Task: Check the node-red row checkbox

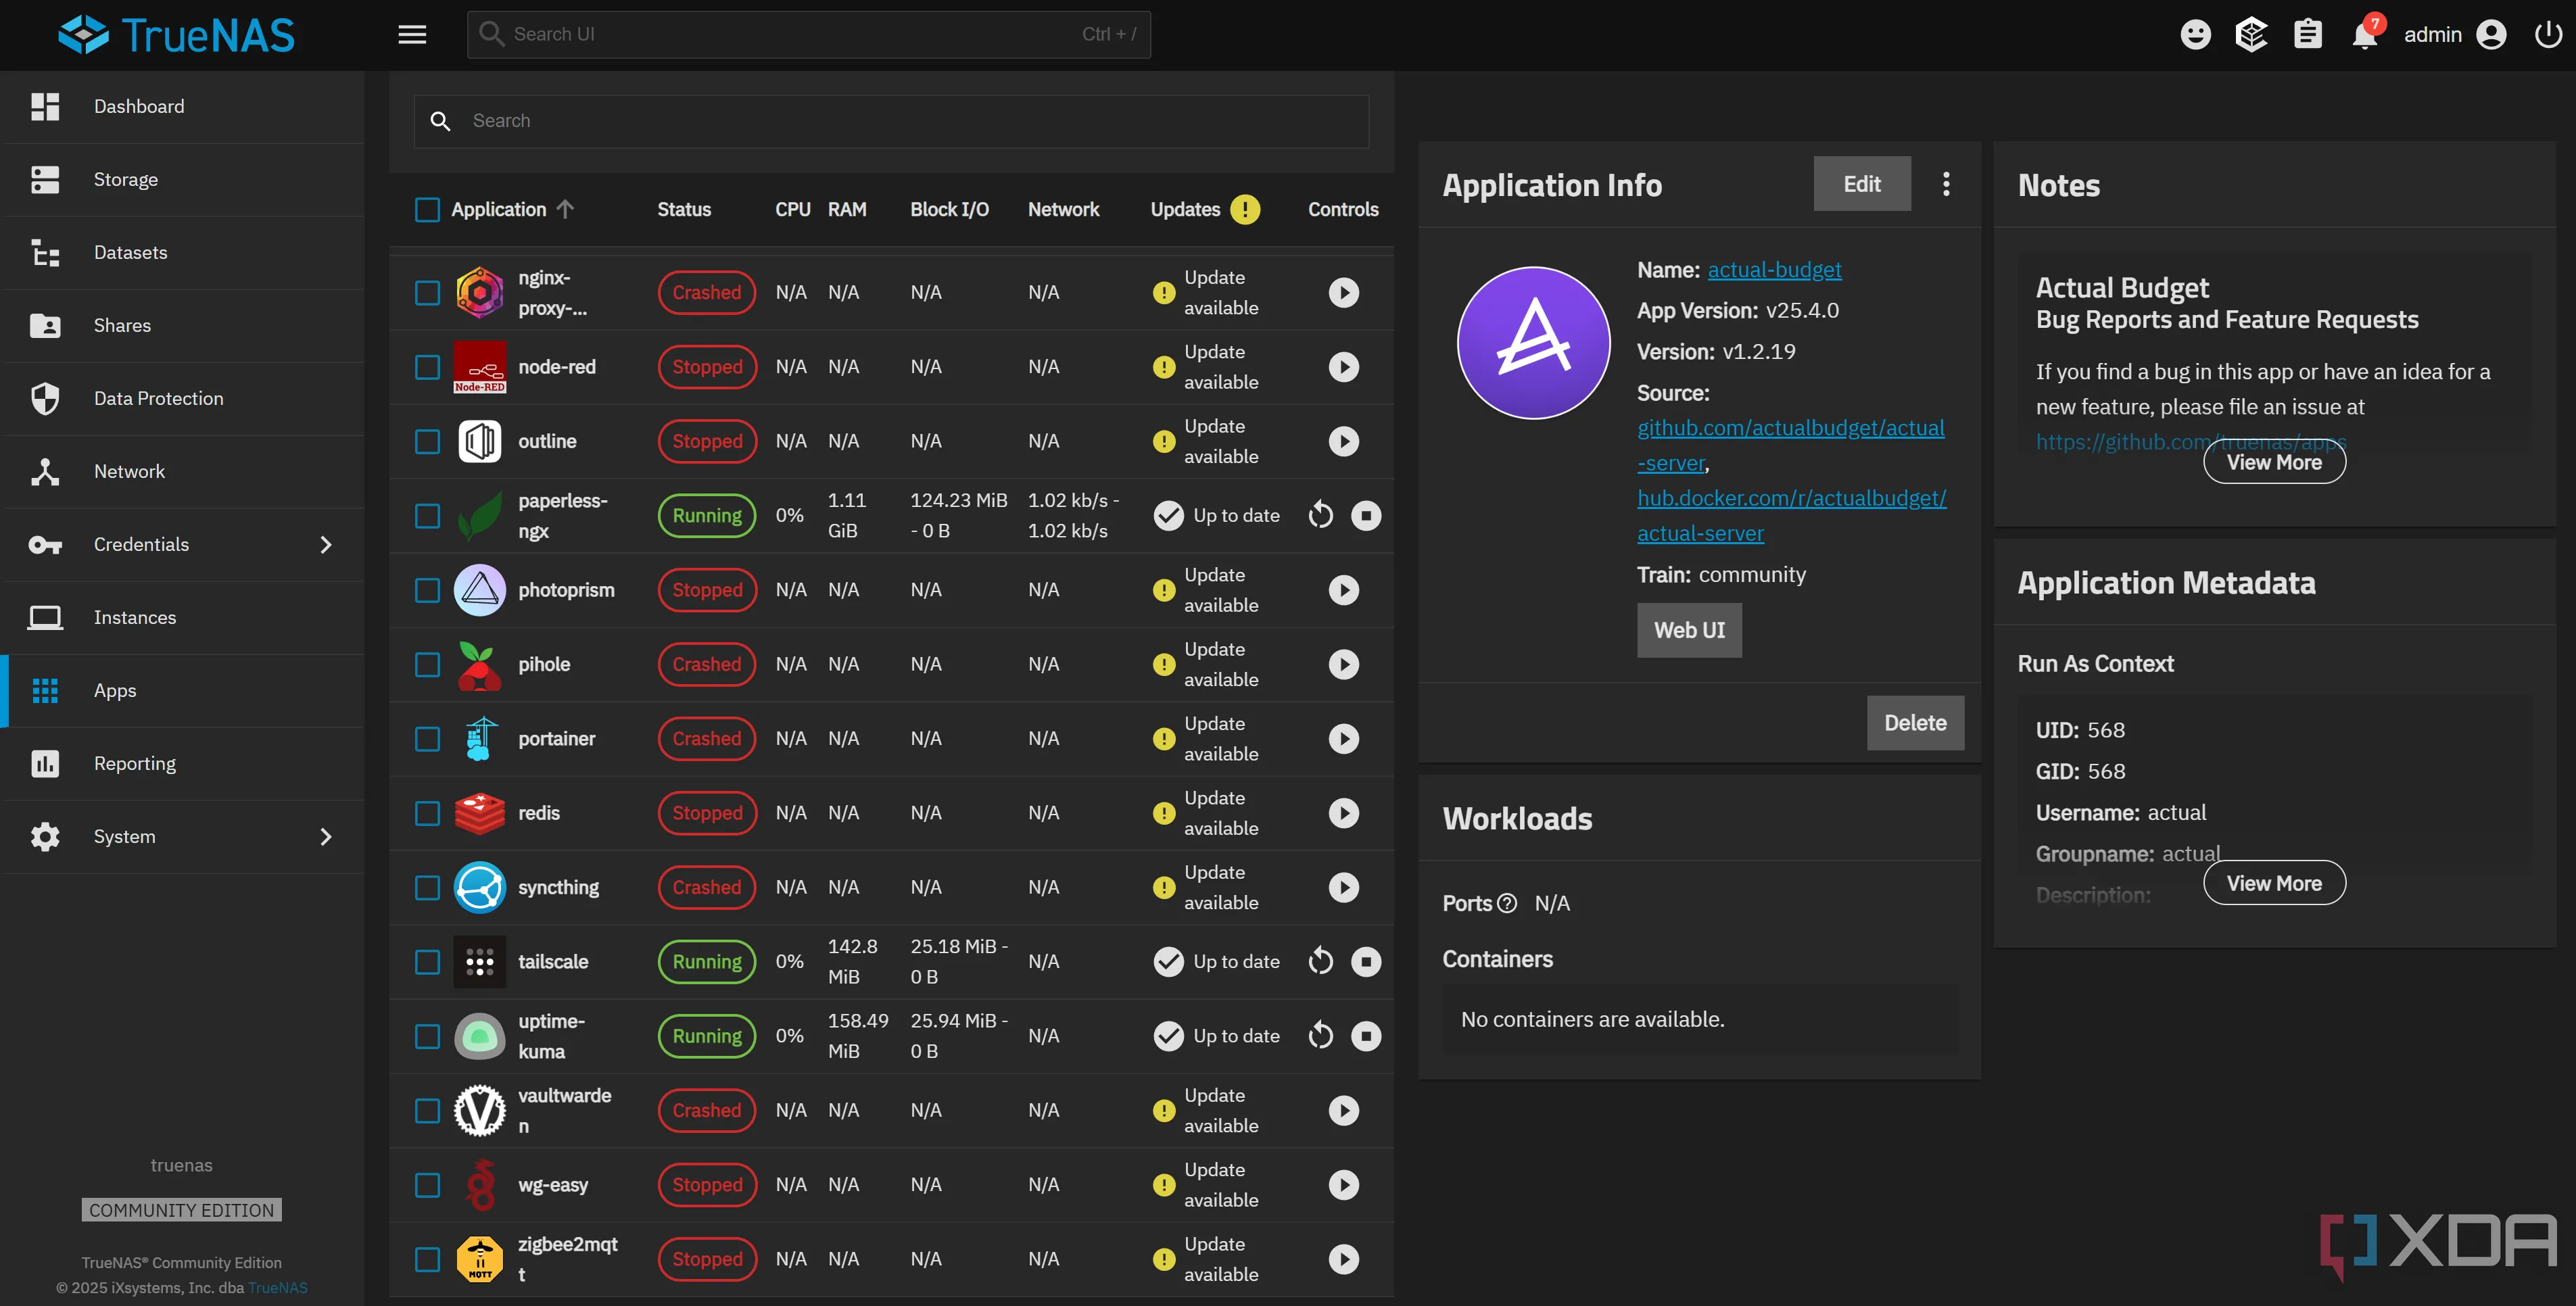Action: 427,367
